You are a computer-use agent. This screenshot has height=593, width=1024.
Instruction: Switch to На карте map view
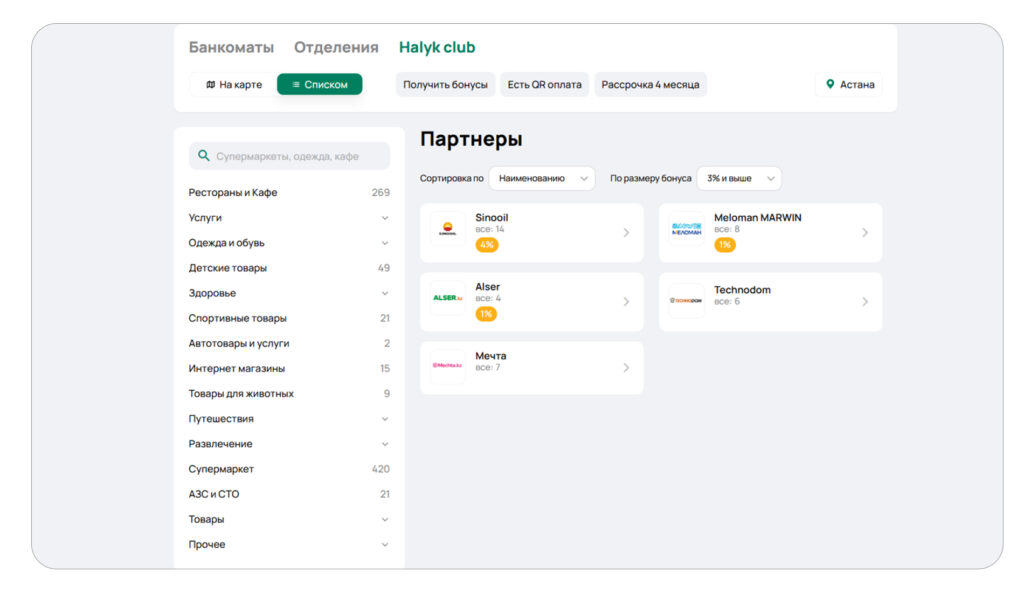tap(234, 84)
